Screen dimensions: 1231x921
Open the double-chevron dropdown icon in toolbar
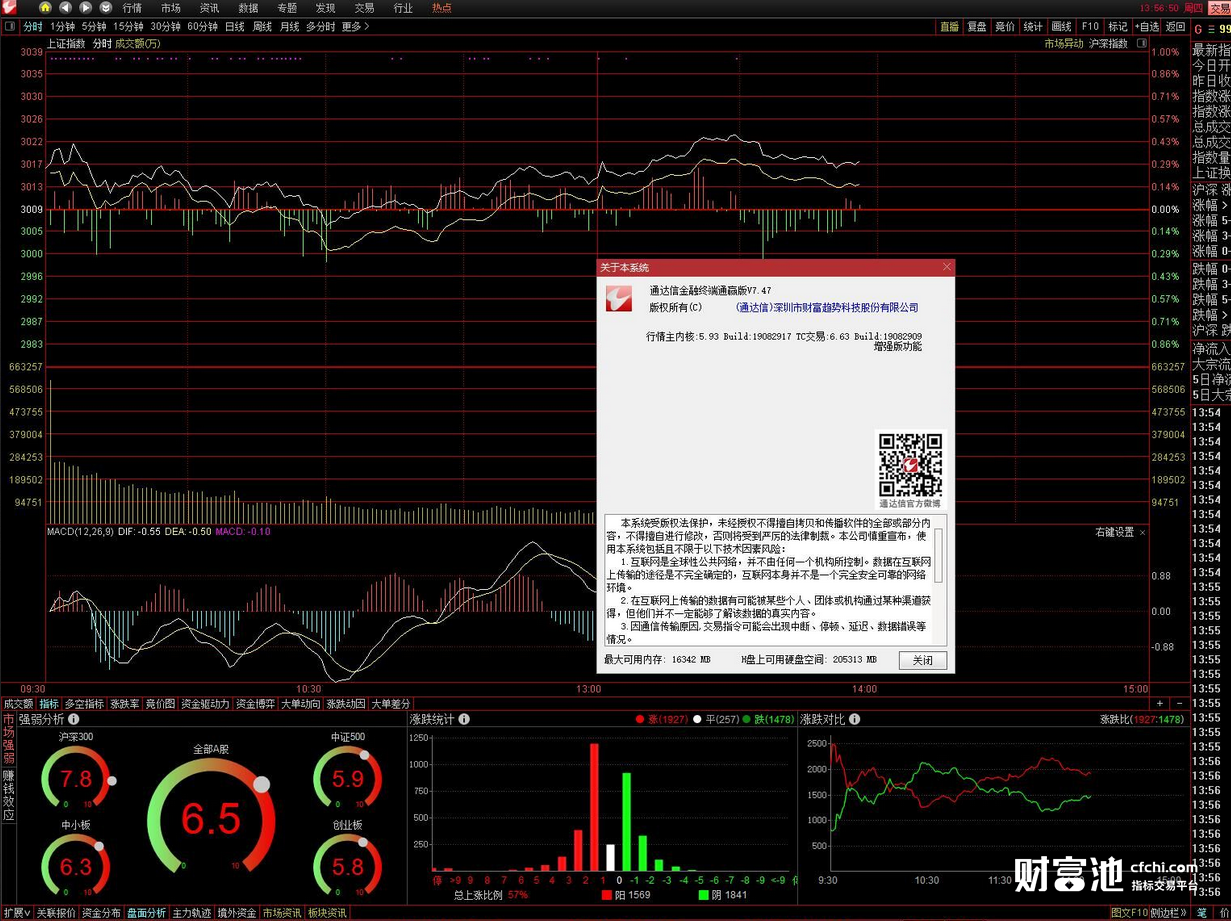105,7
